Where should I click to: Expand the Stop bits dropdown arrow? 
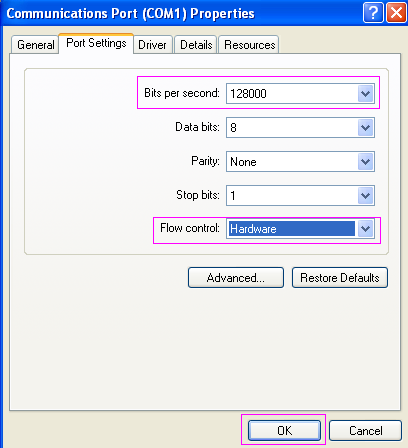pyautogui.click(x=366, y=195)
